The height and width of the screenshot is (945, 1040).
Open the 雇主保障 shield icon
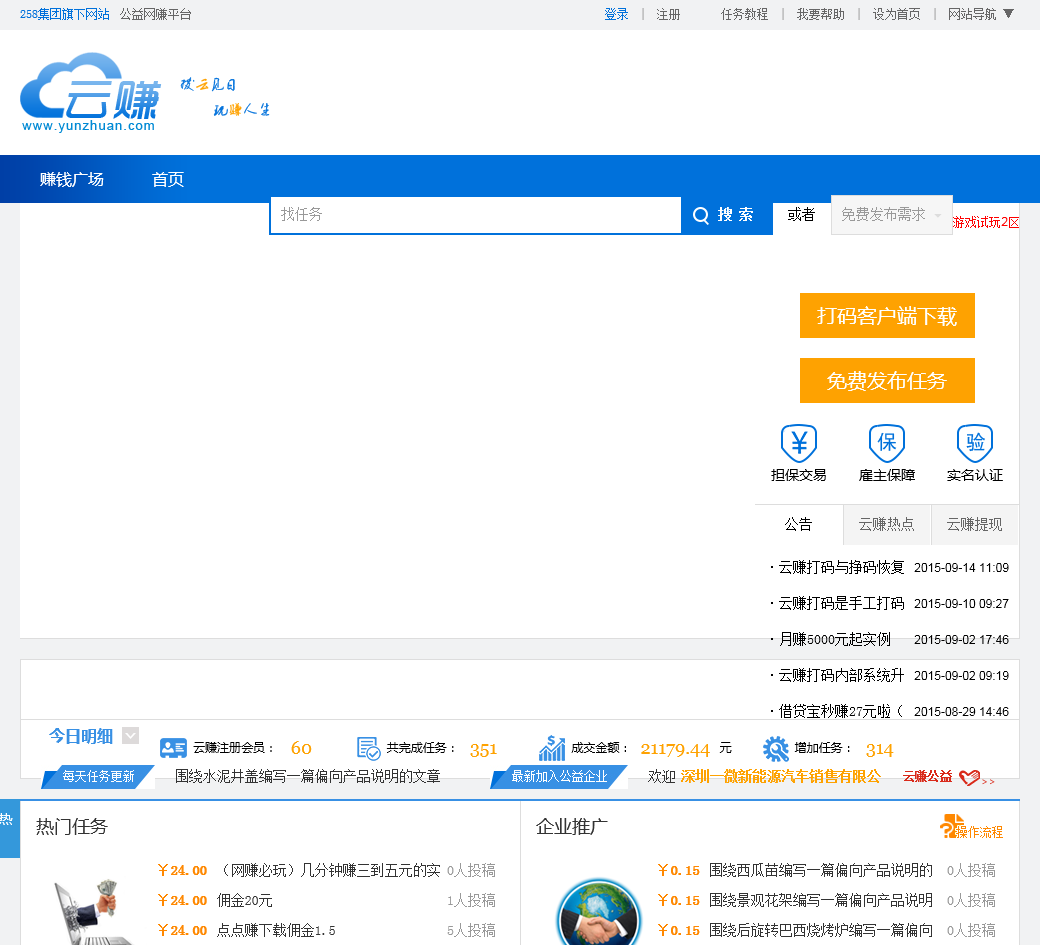point(887,442)
